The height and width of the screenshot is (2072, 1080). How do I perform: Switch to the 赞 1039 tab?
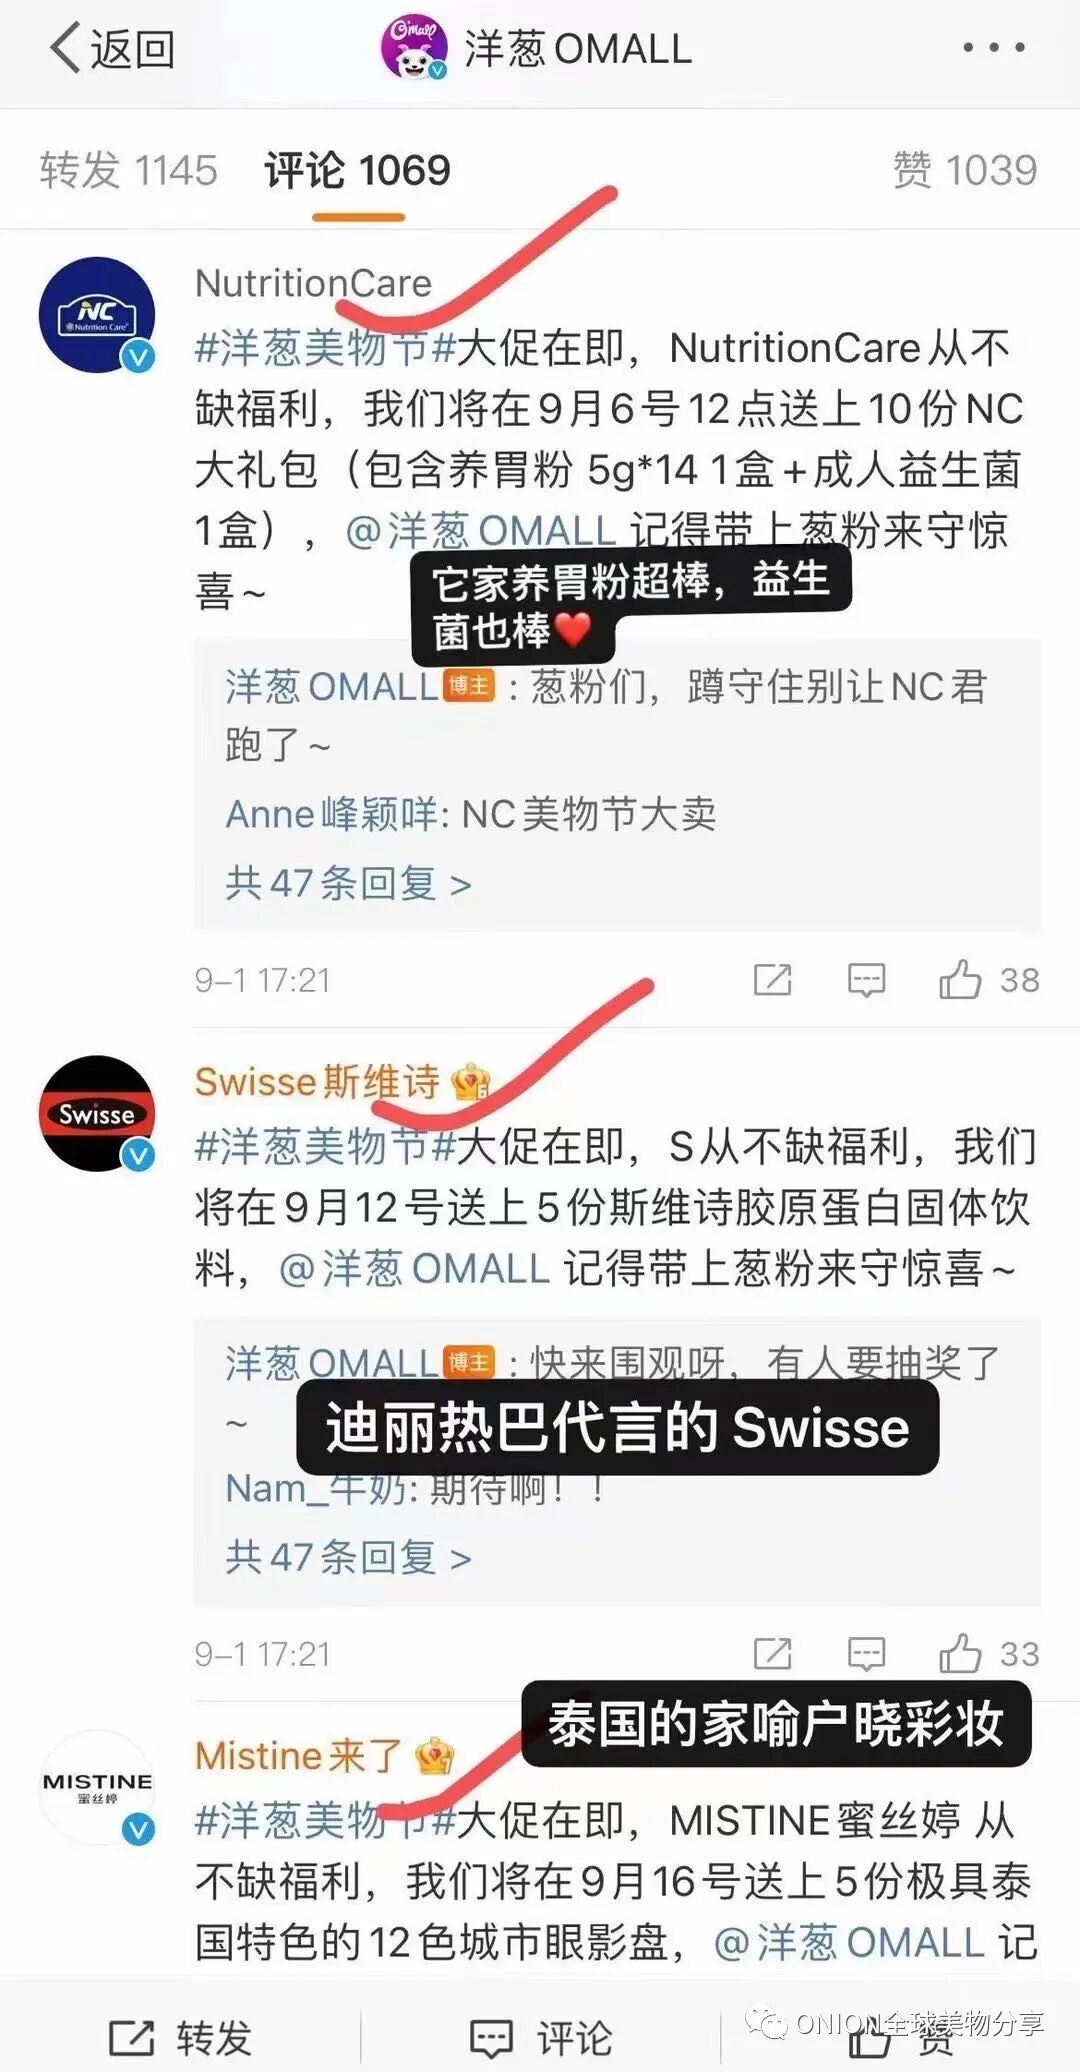[x=965, y=170]
